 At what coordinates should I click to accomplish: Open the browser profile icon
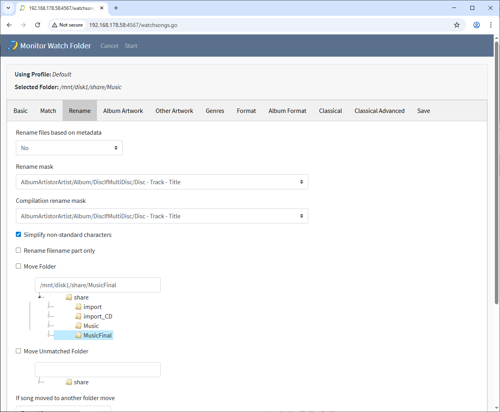[x=476, y=25]
